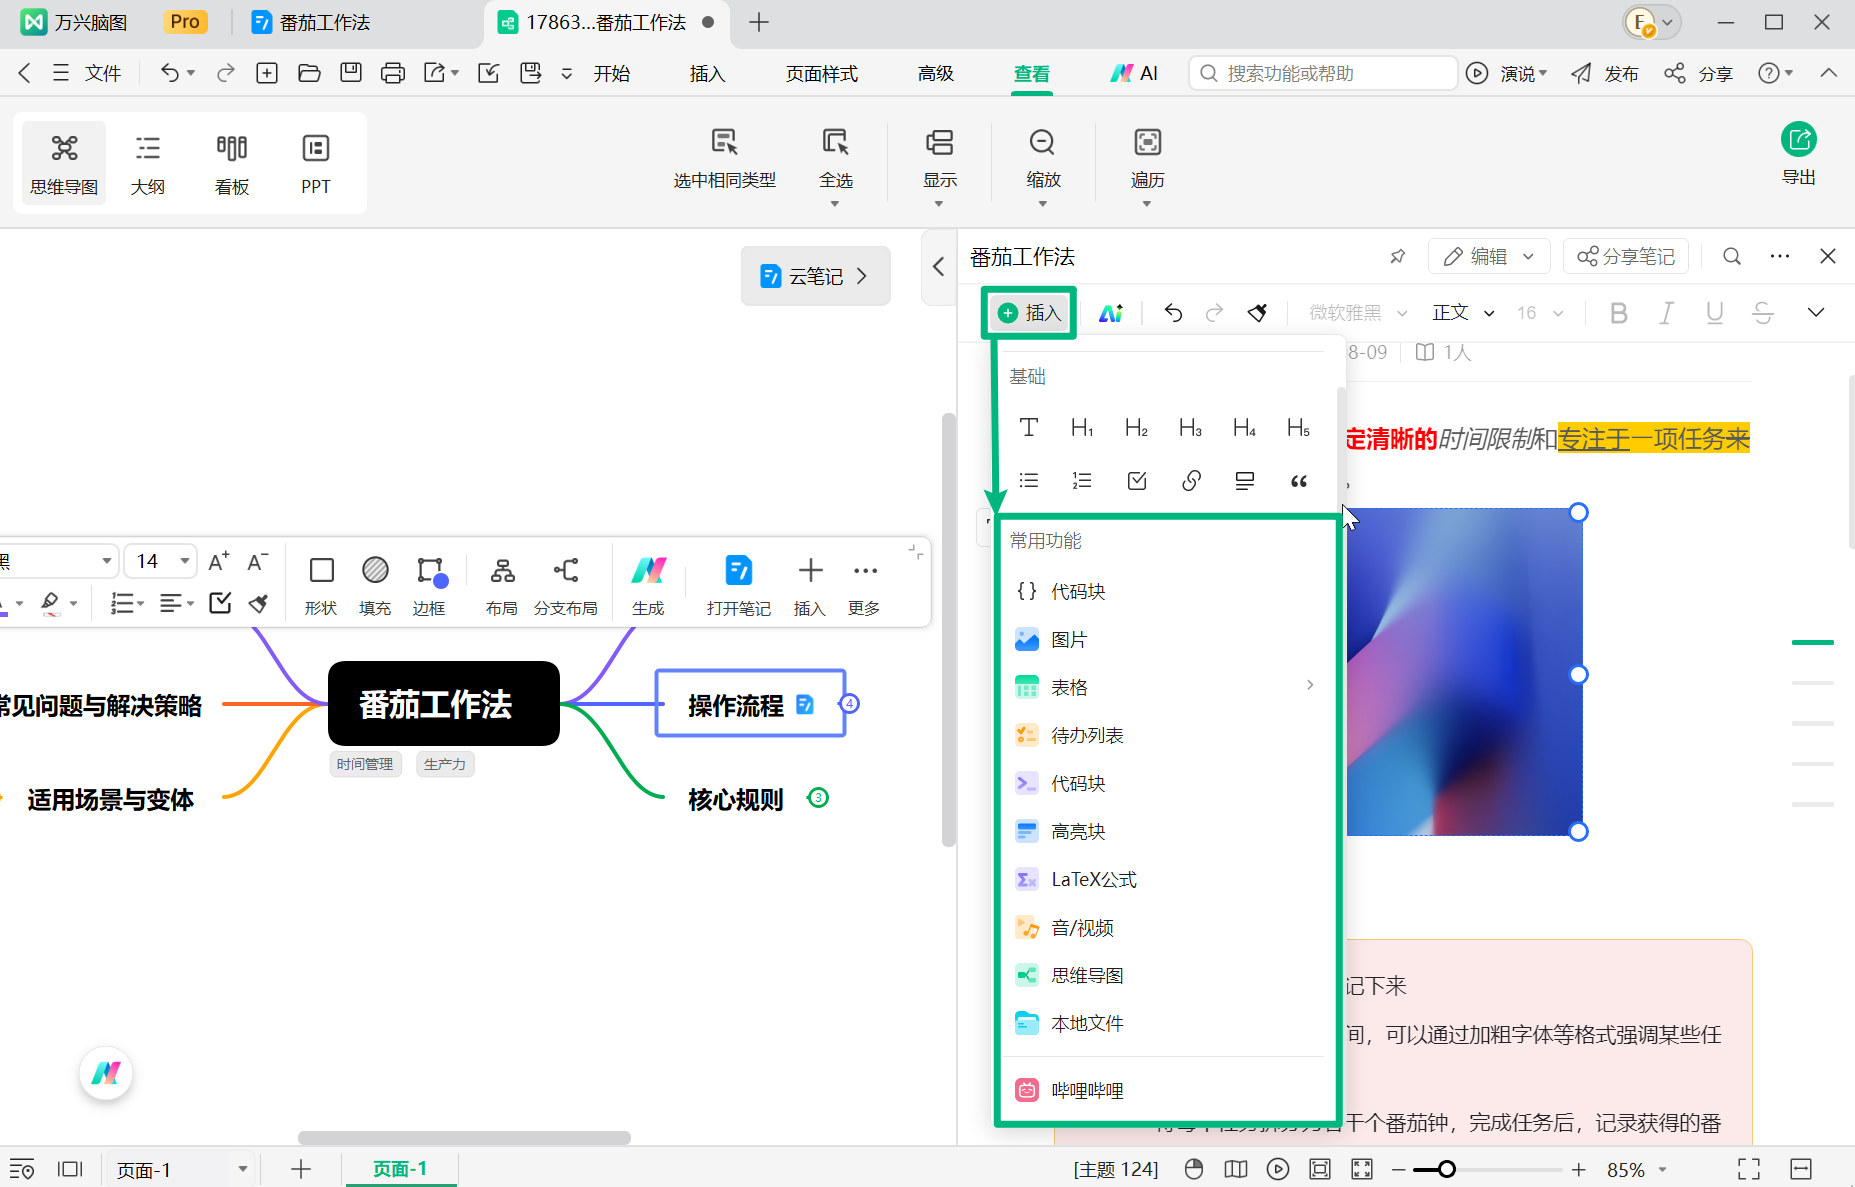Open the Page Style (页面样式) tab

821,74
